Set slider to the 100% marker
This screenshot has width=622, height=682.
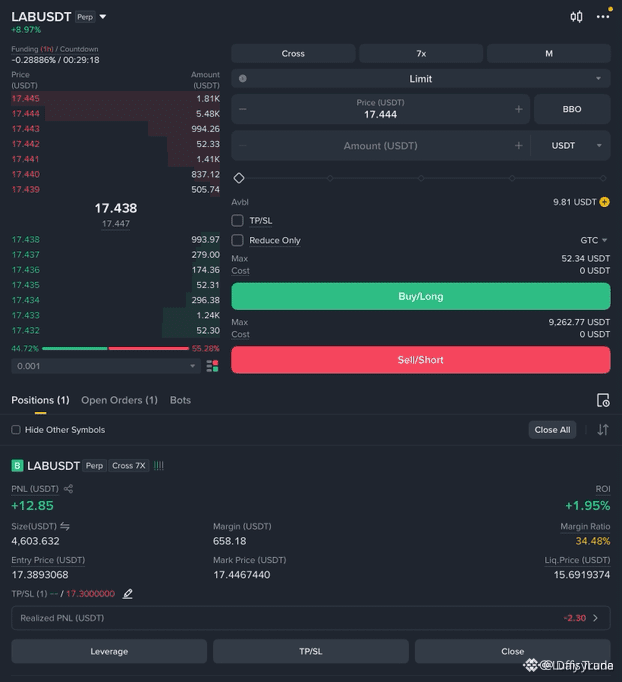point(603,178)
